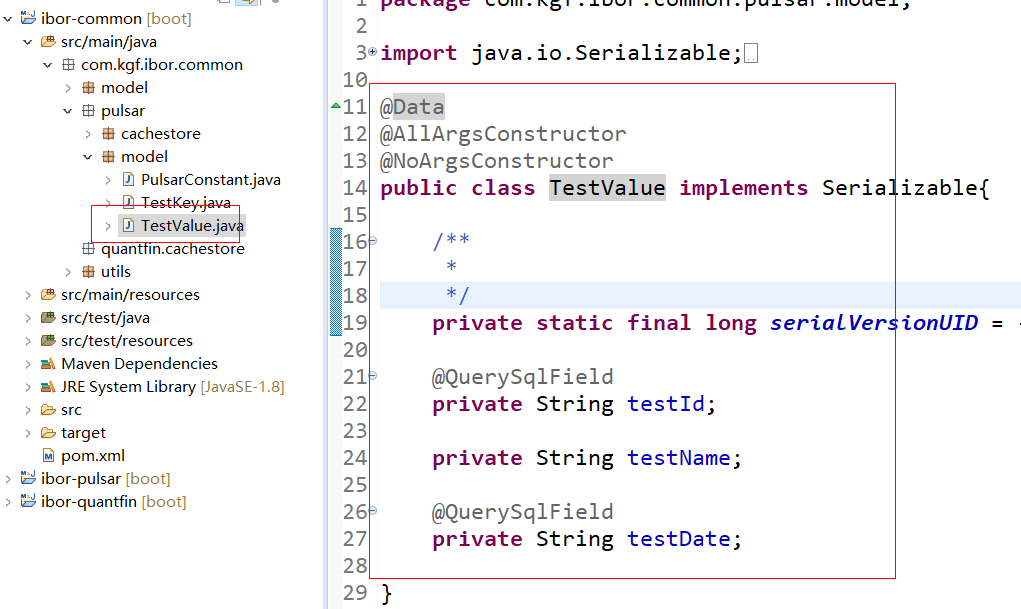Click the src folder icon below pom.xml

coord(46,409)
